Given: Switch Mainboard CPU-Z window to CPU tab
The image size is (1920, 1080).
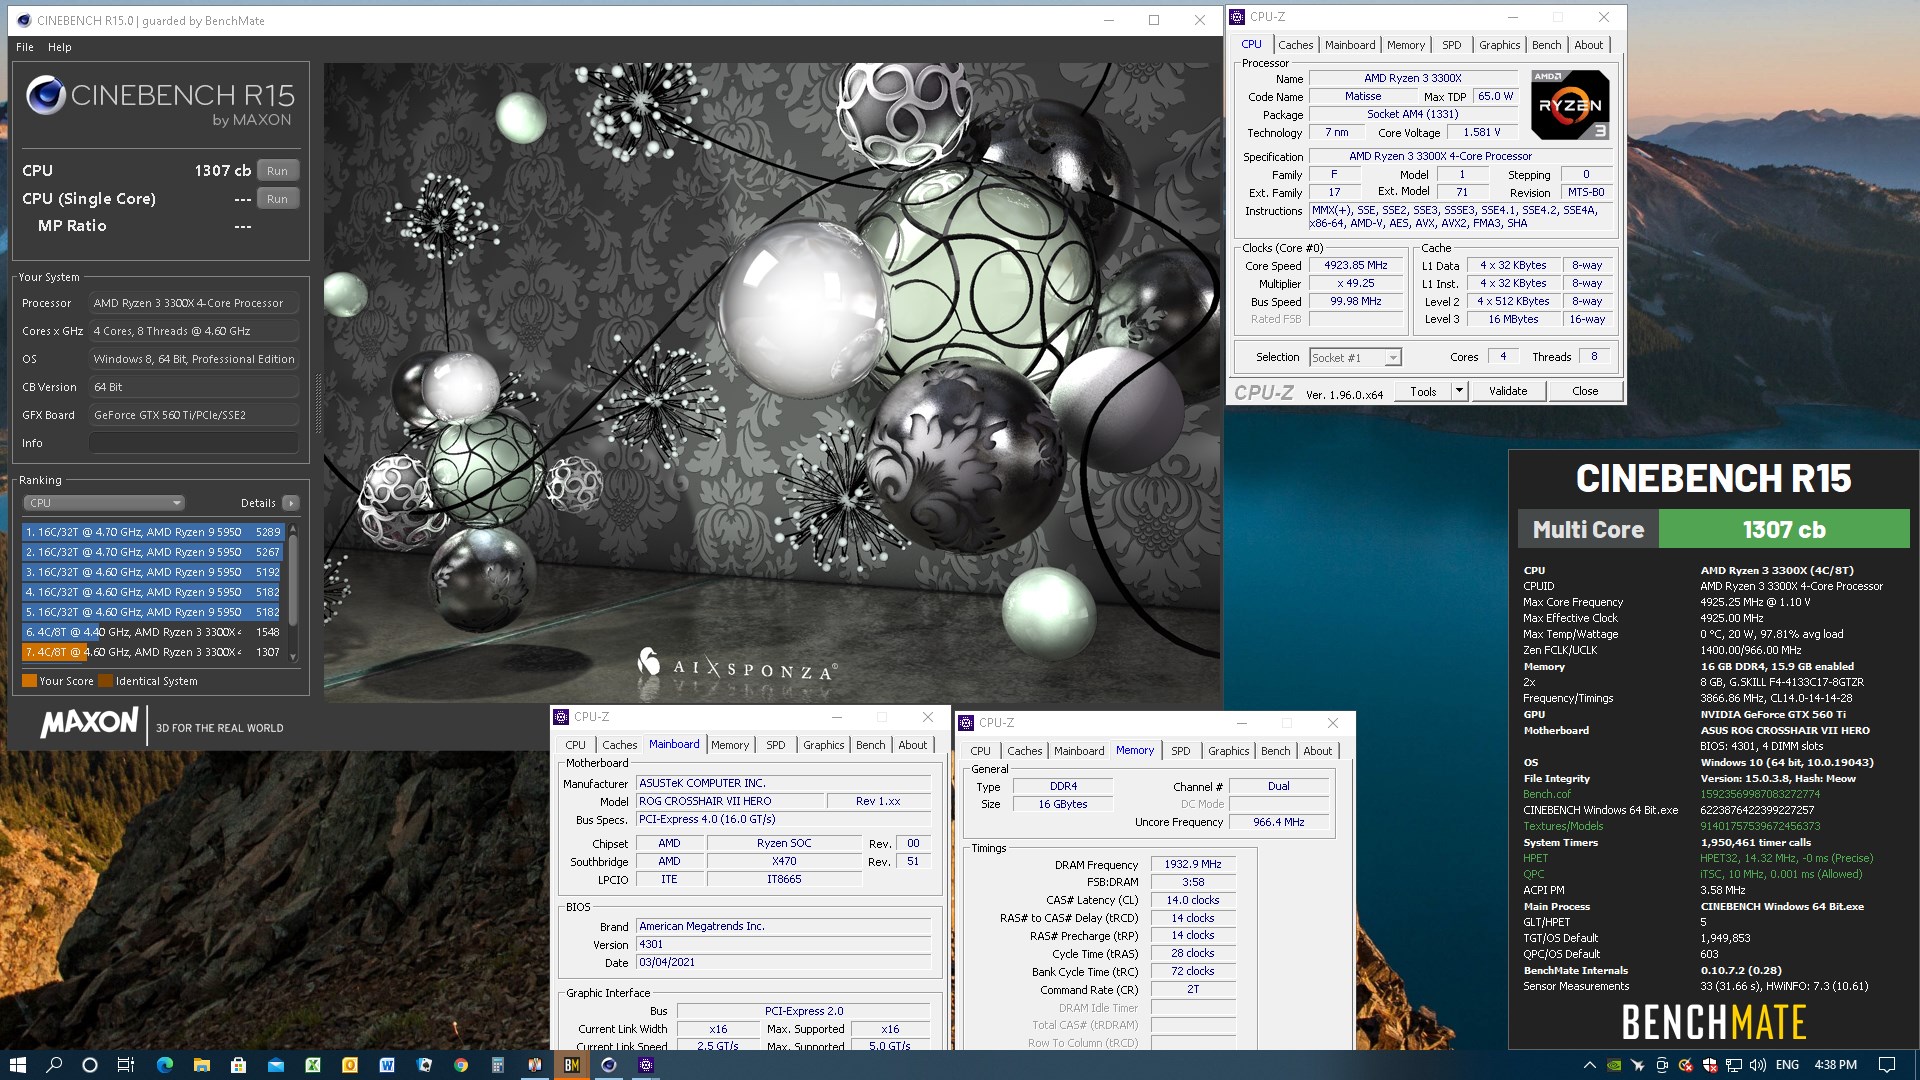Looking at the screenshot, I should pyautogui.click(x=575, y=745).
